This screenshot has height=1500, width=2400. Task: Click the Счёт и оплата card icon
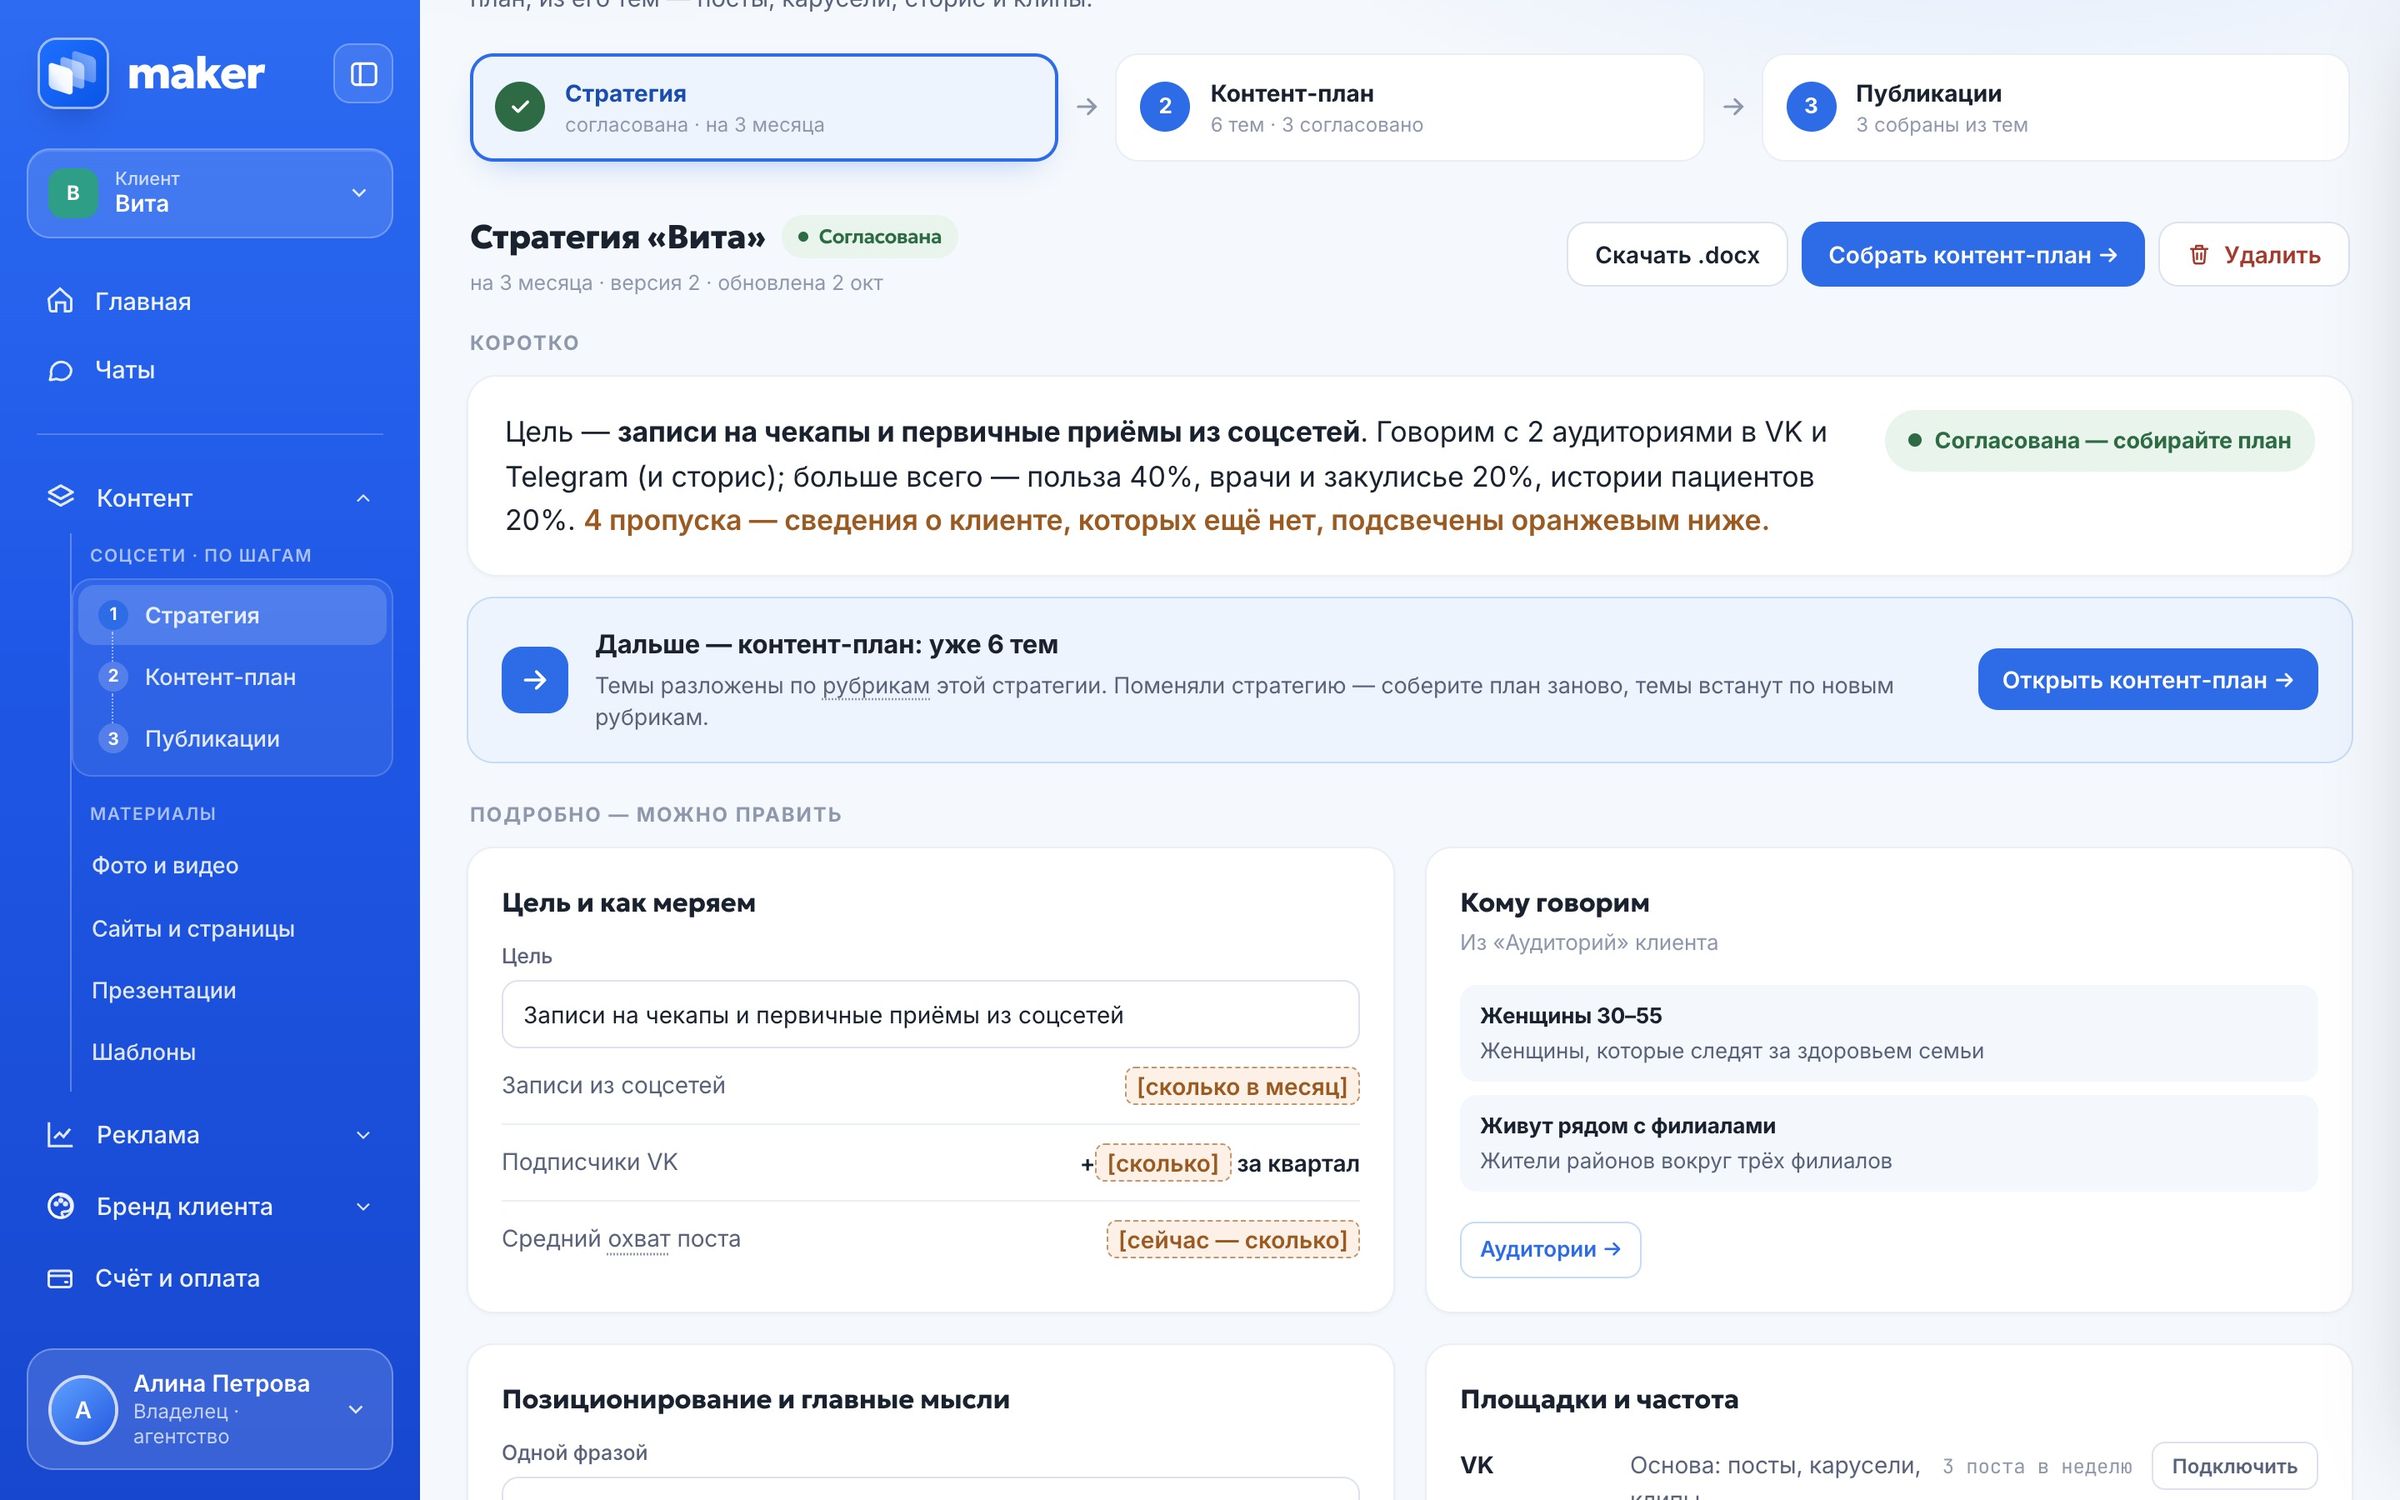pyautogui.click(x=60, y=1278)
